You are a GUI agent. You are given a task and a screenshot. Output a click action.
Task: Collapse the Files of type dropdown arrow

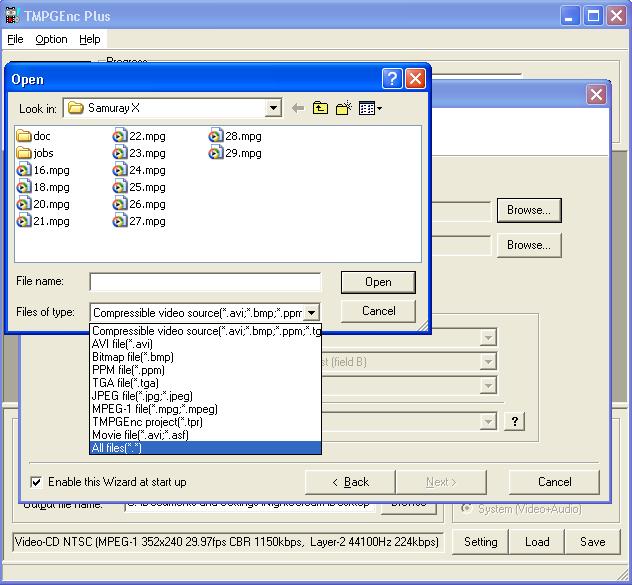(312, 313)
